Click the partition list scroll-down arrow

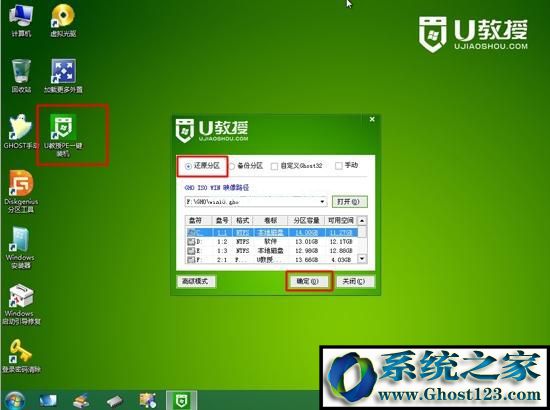(362, 259)
